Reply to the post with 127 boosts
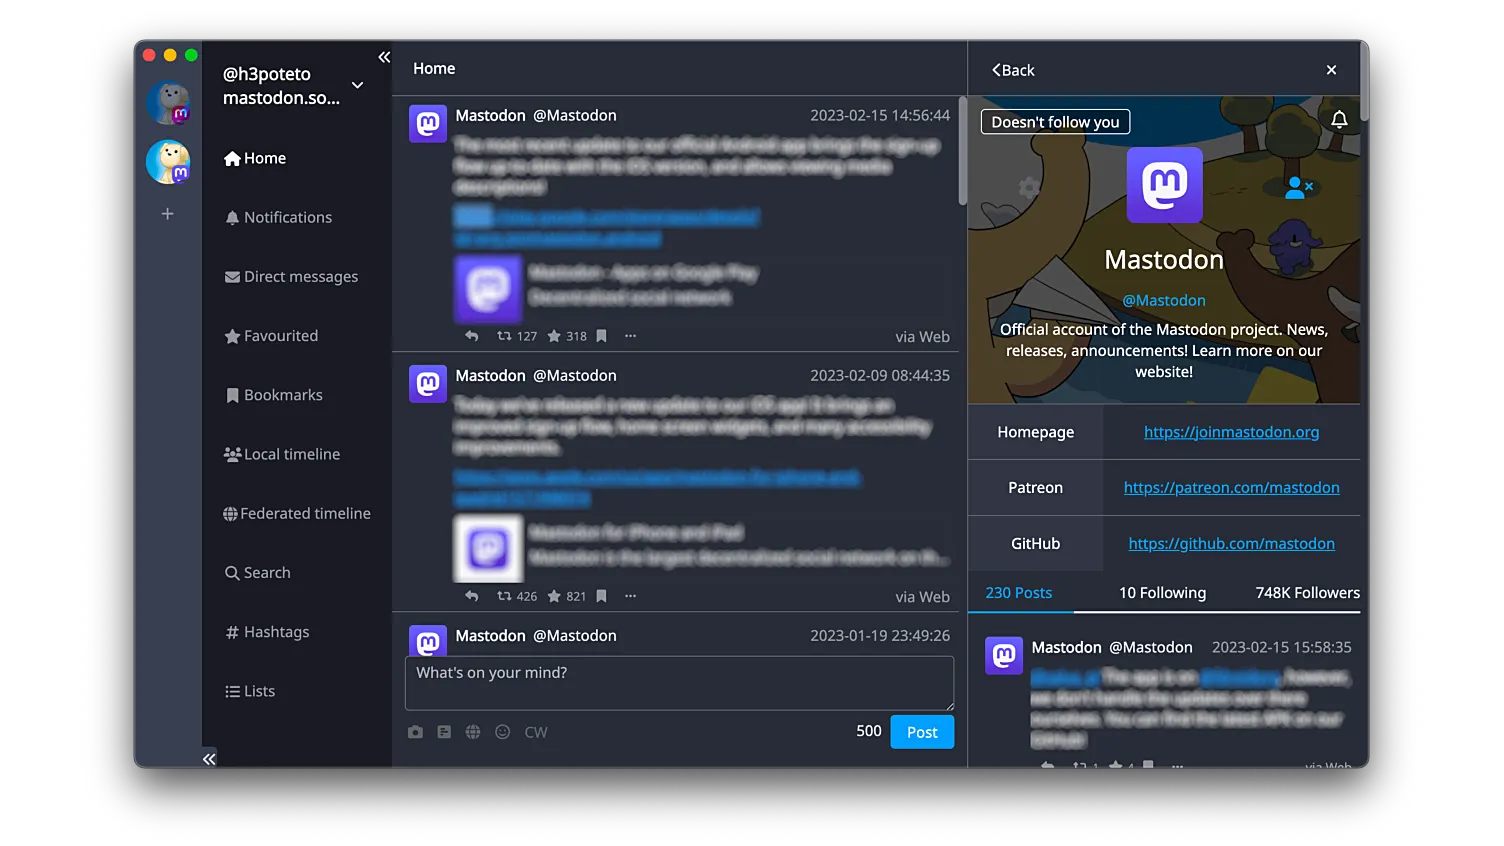Image resolution: width=1504 pixels, height=846 pixels. 472,336
